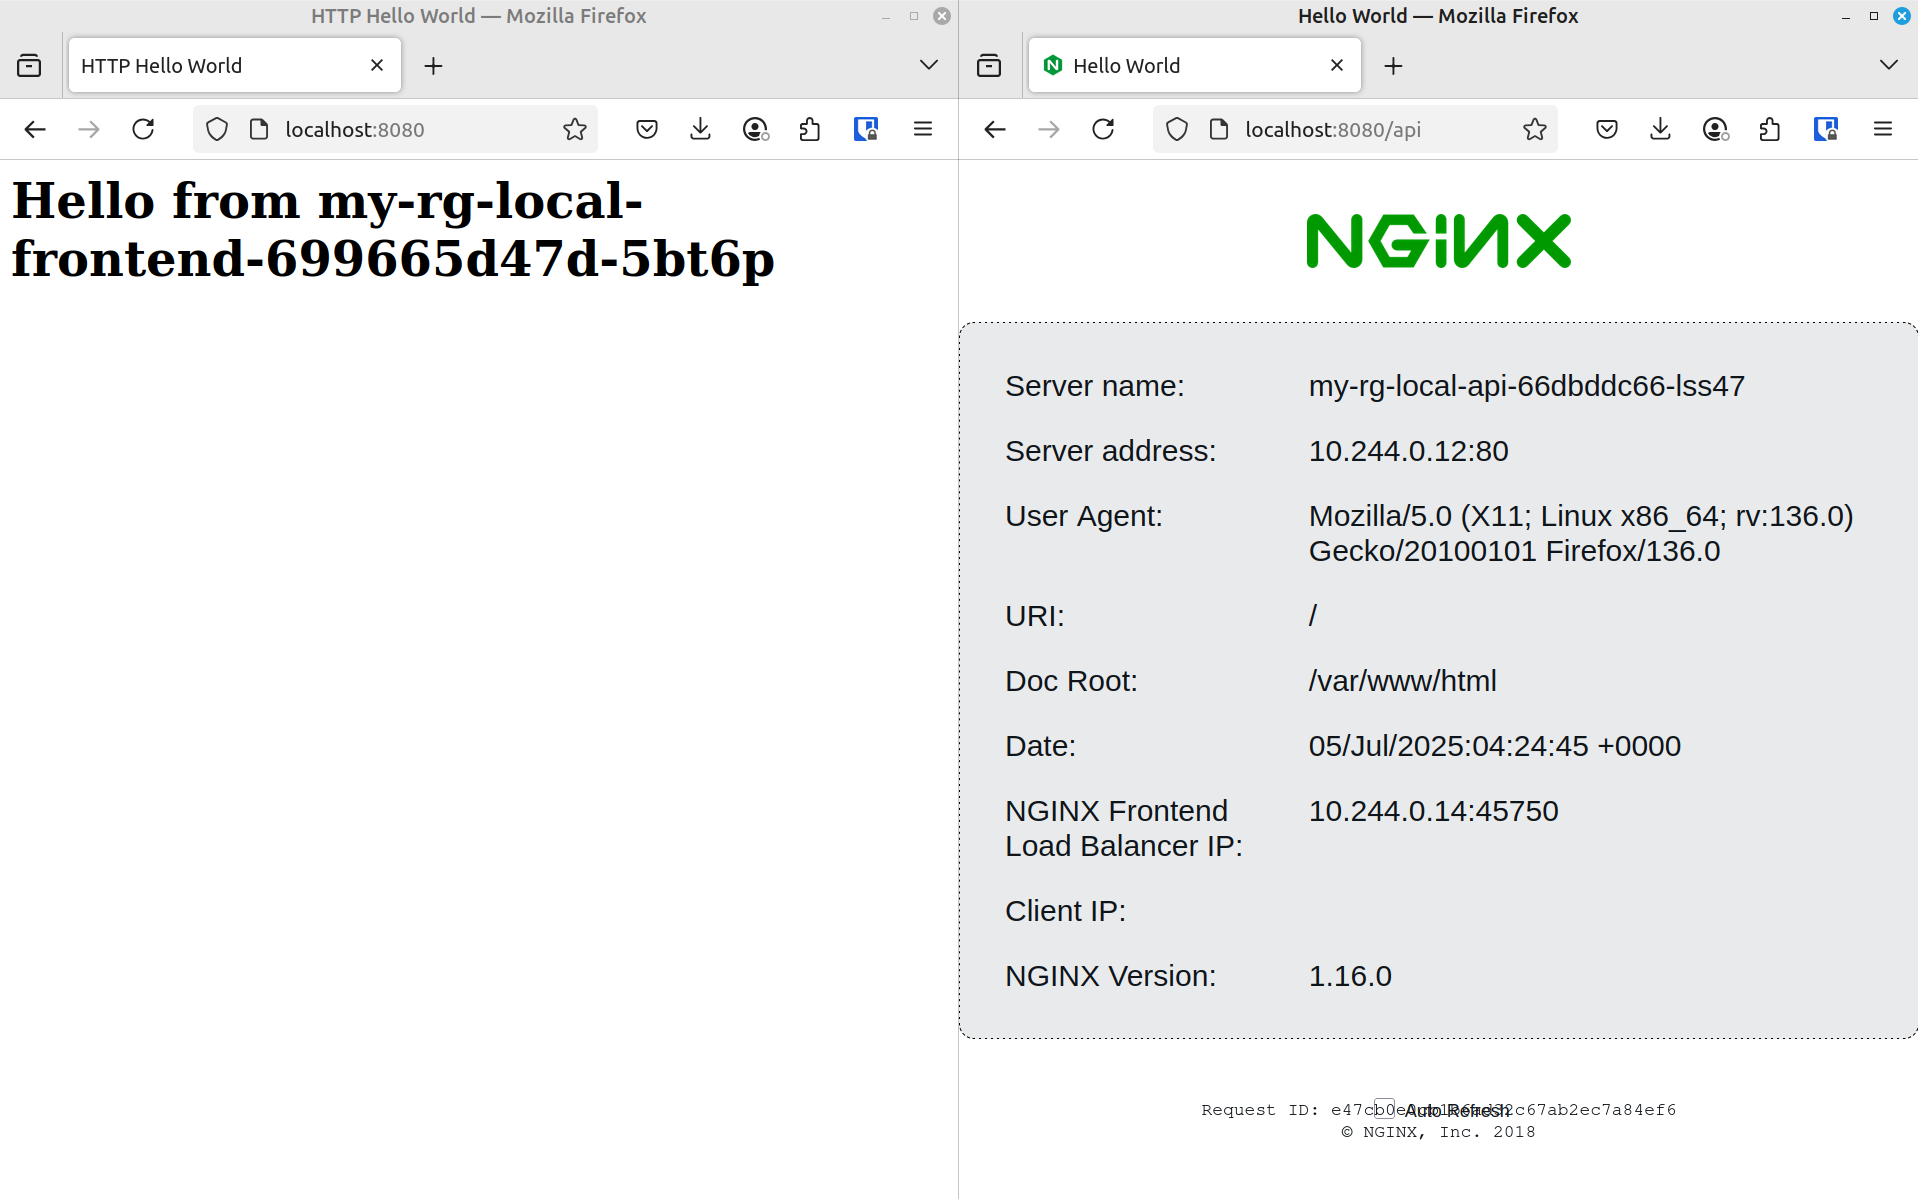Open a new tab in left window

(433, 66)
